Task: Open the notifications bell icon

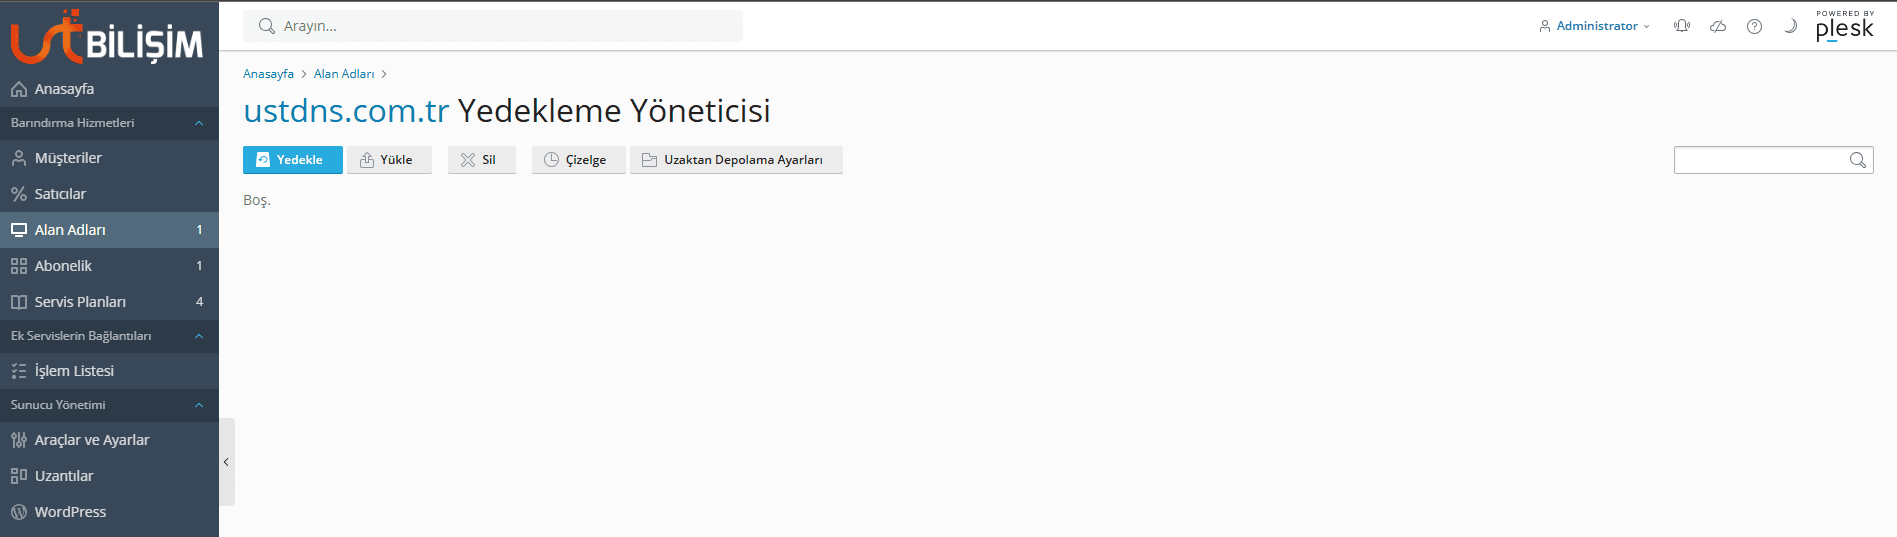Action: click(1682, 26)
